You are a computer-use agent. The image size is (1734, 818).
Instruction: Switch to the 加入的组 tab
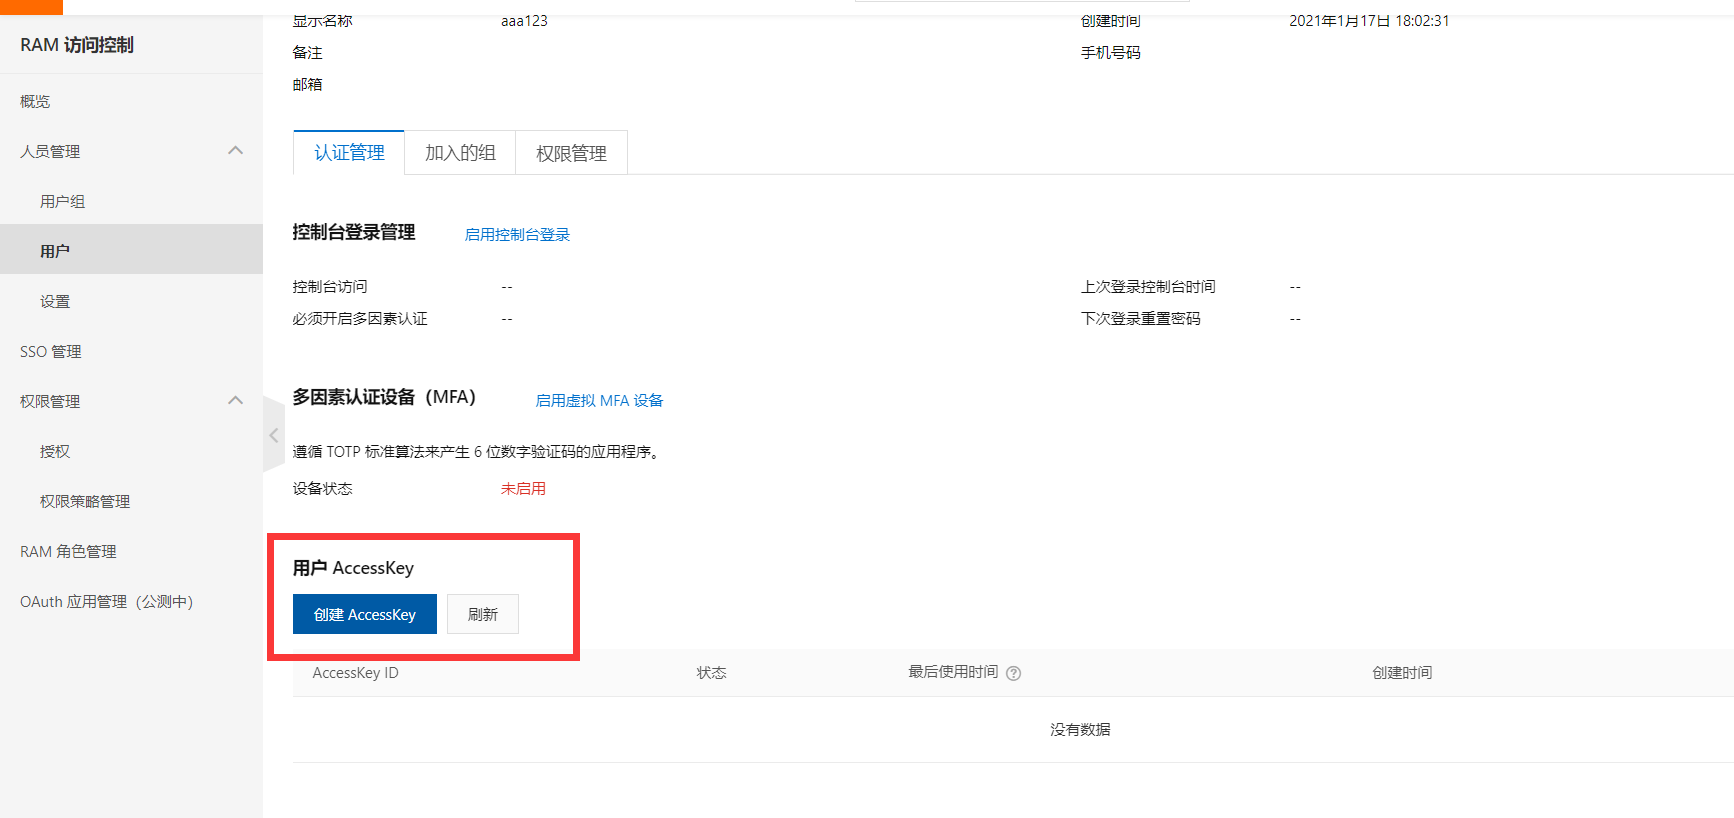pyautogui.click(x=460, y=152)
